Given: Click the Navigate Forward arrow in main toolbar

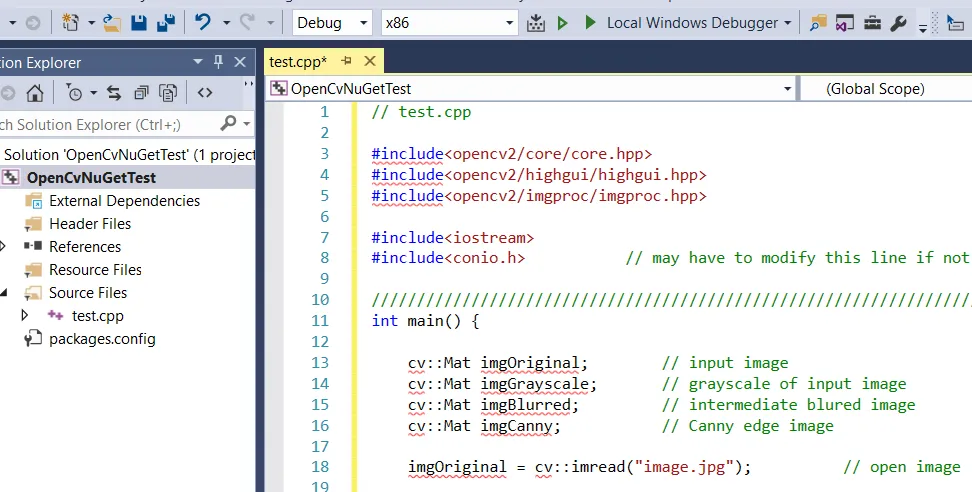Looking at the screenshot, I should coord(33,23).
